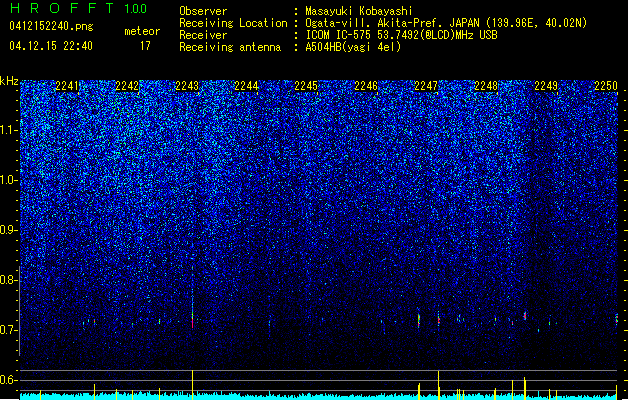Click the 'meteor' label

pos(142,31)
